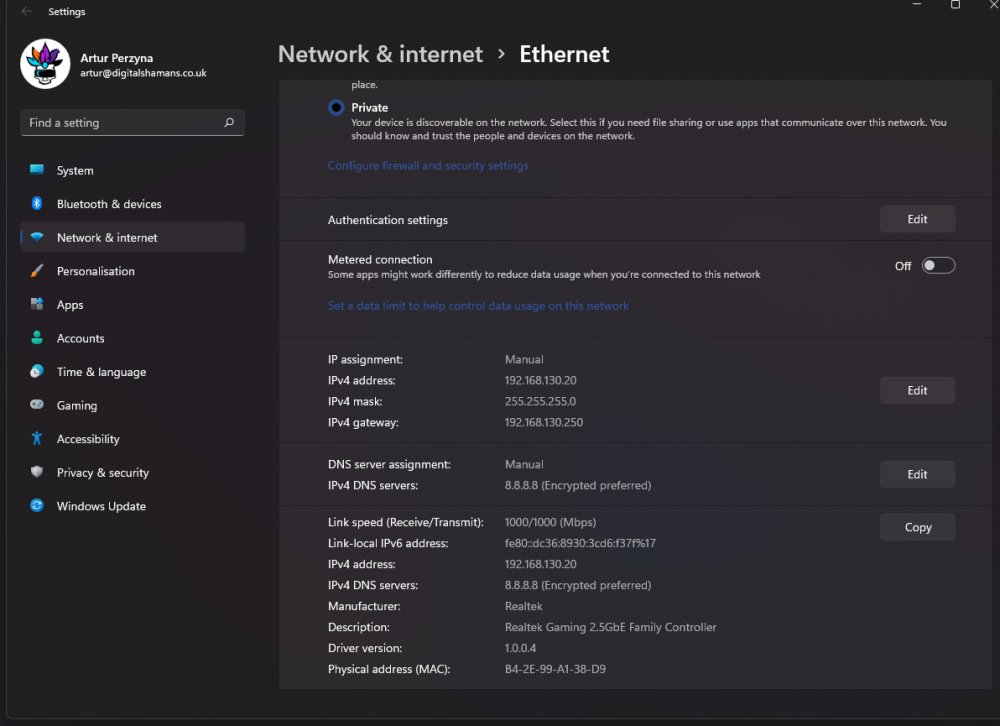Click the Ethernet breadcrumb title

(564, 54)
